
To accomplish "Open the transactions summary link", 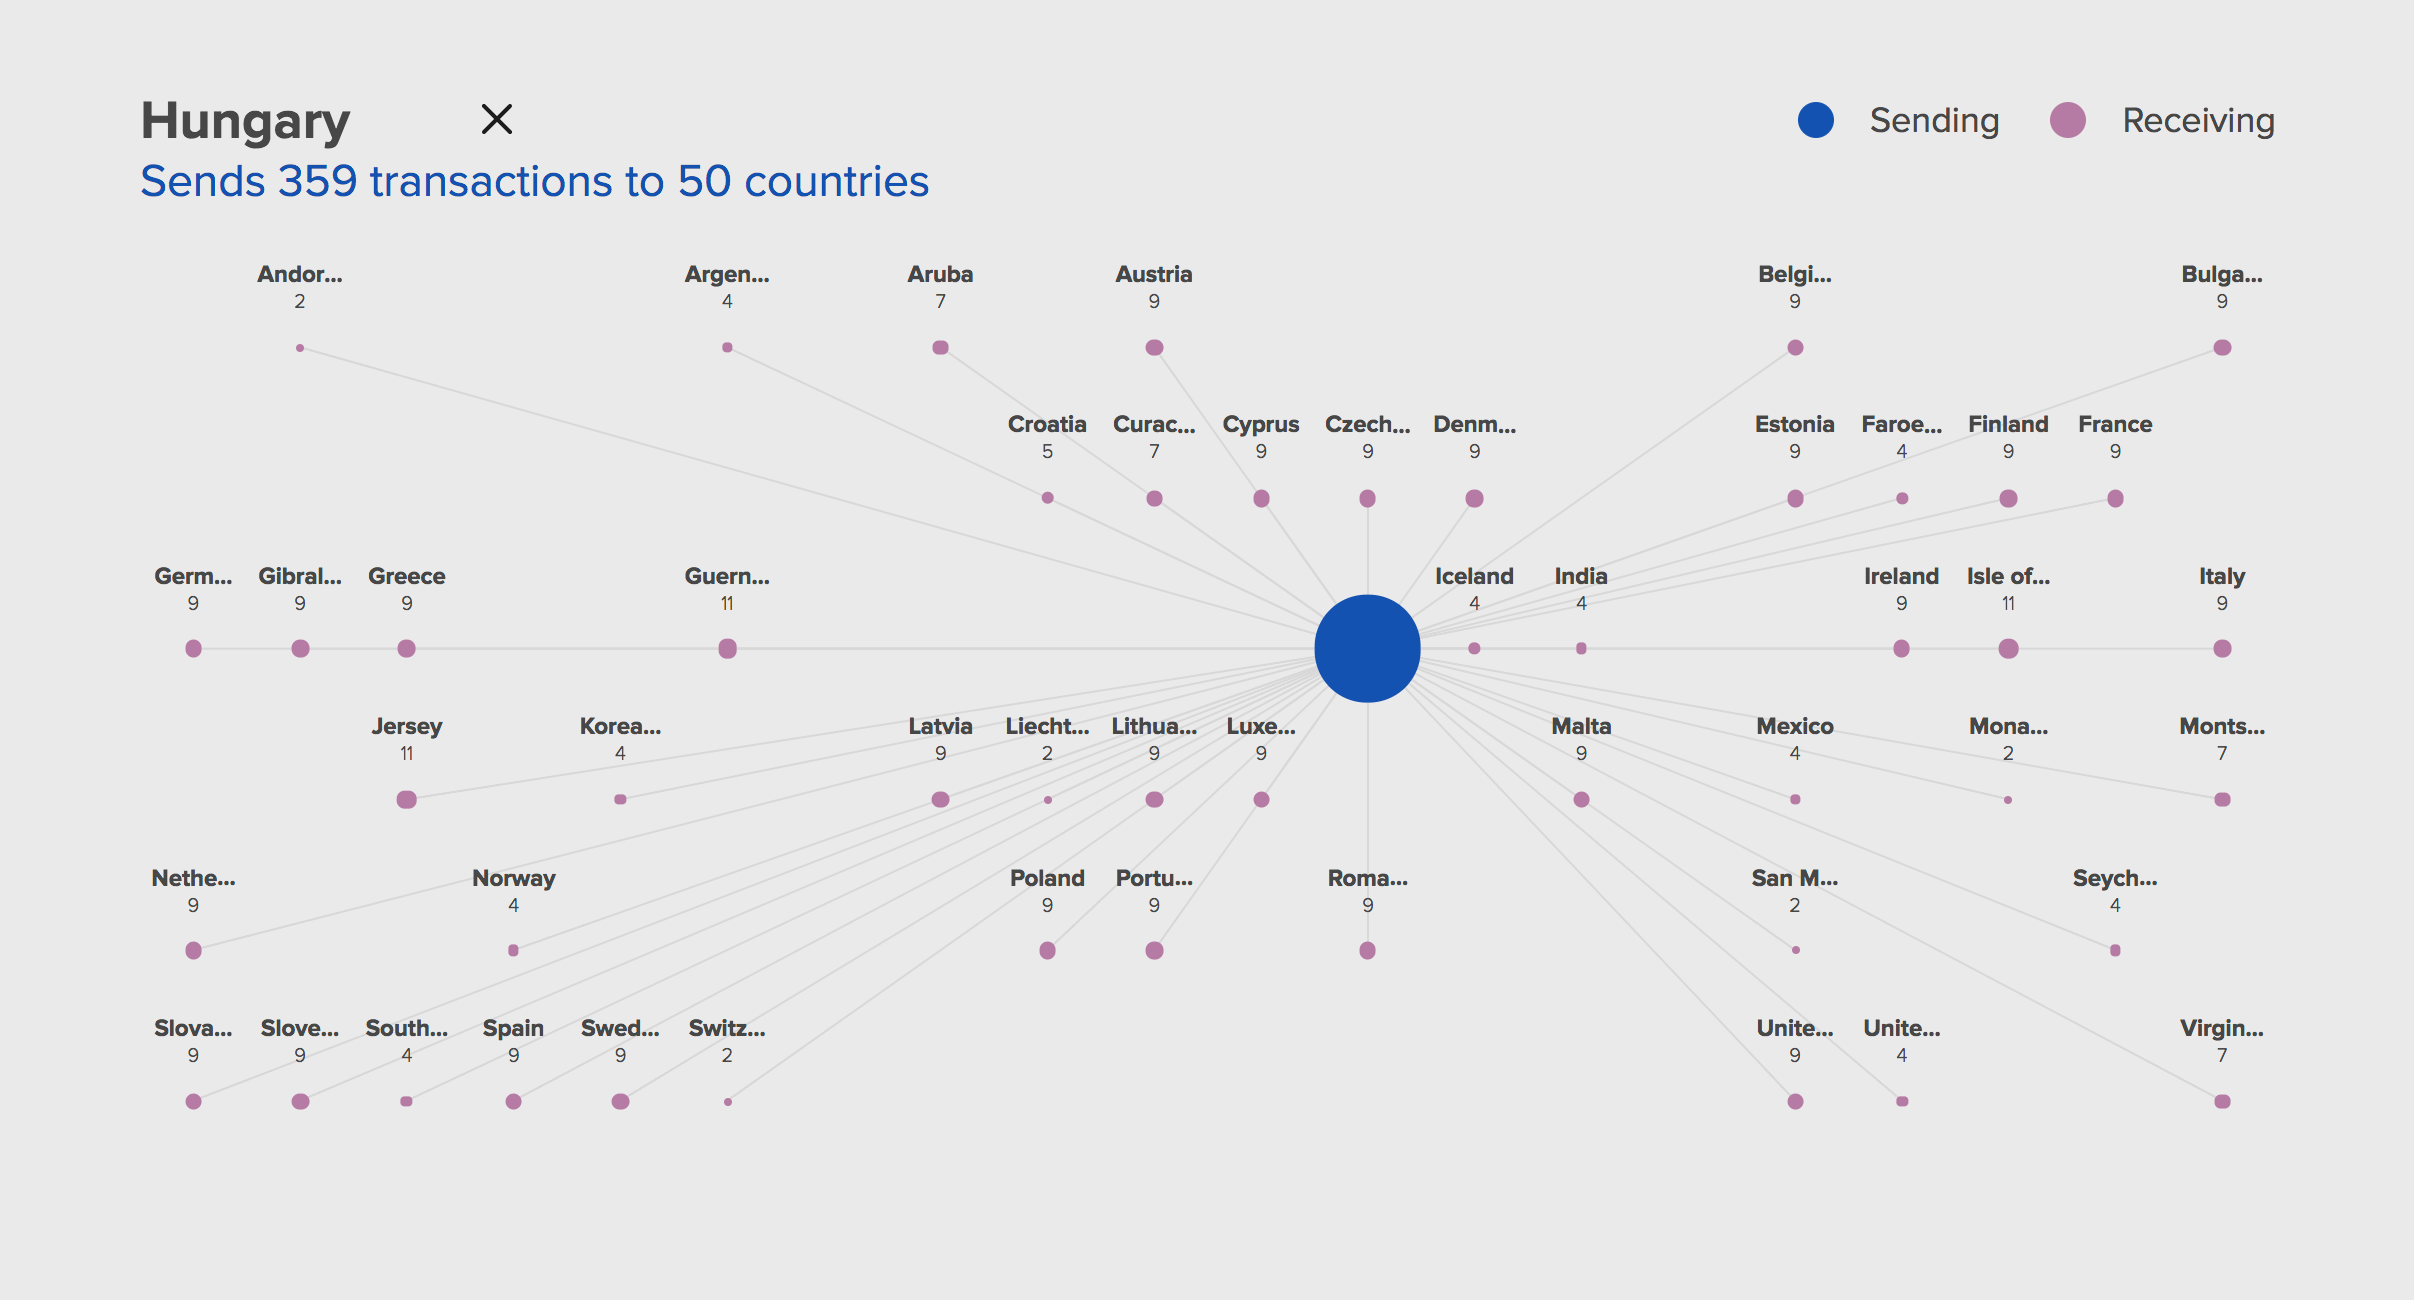I will click(534, 181).
